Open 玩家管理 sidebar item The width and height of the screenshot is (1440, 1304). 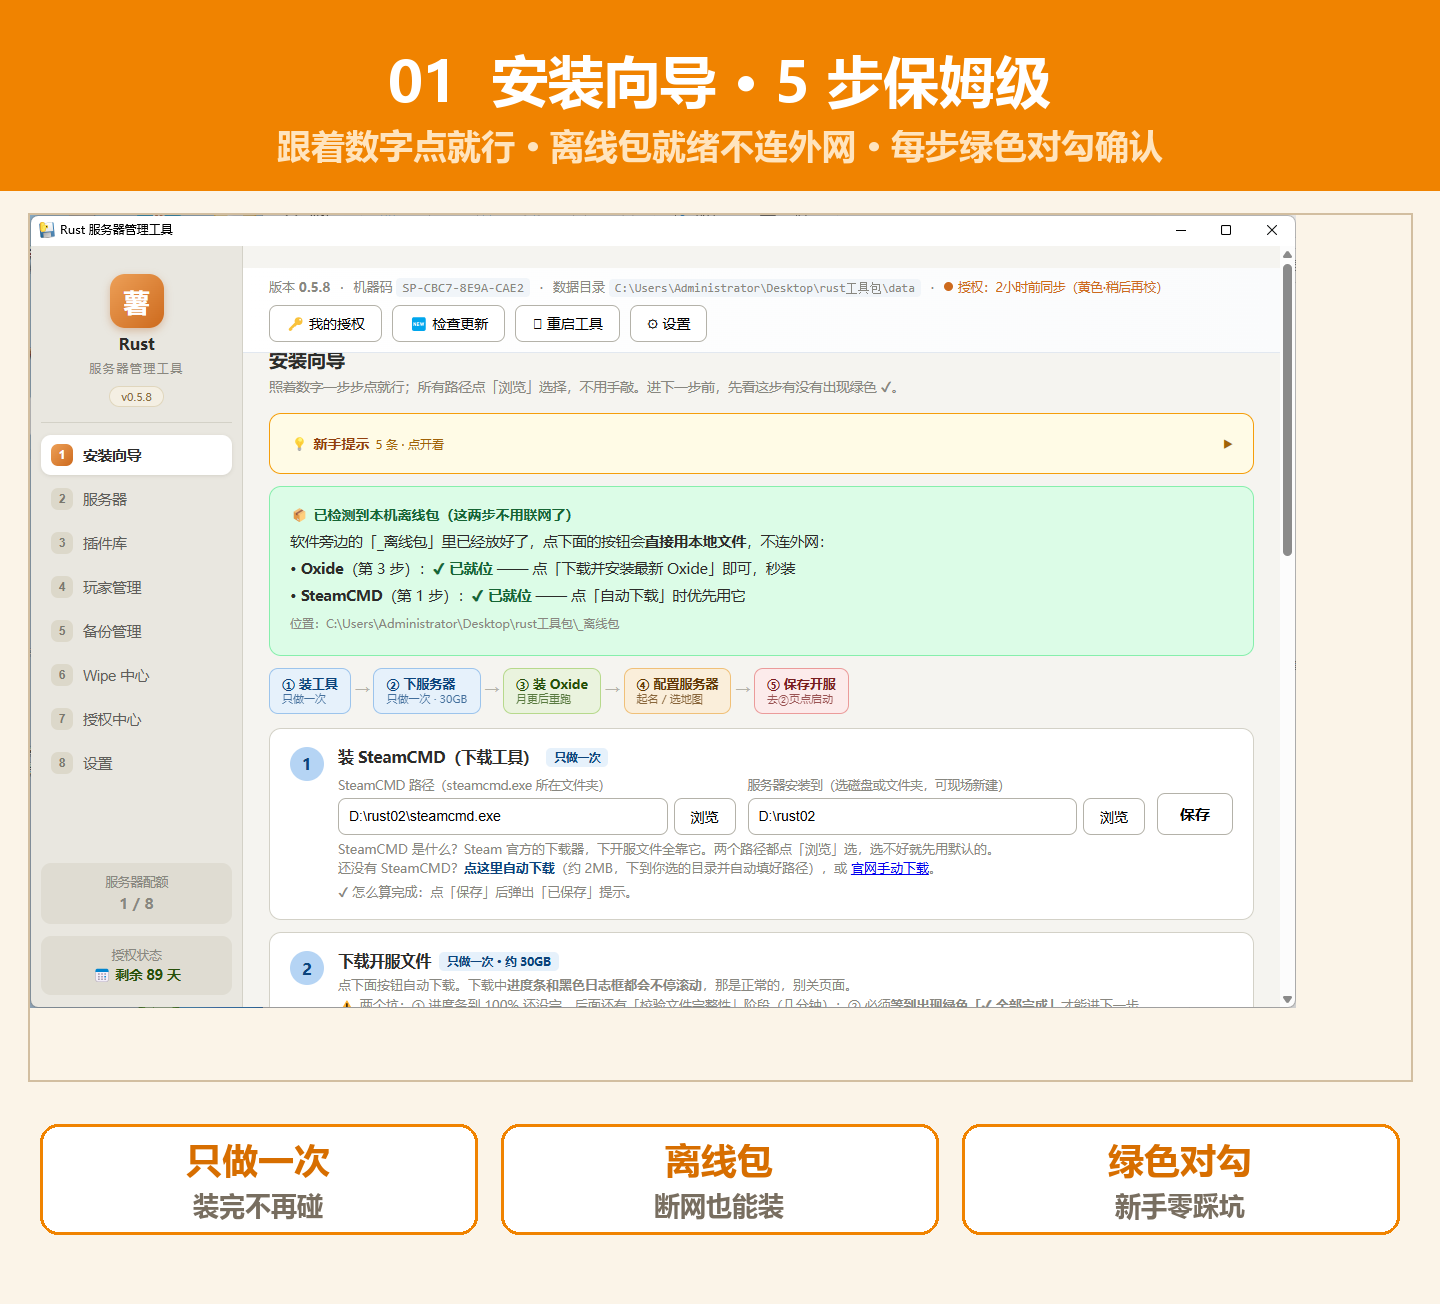pyautogui.click(x=136, y=587)
